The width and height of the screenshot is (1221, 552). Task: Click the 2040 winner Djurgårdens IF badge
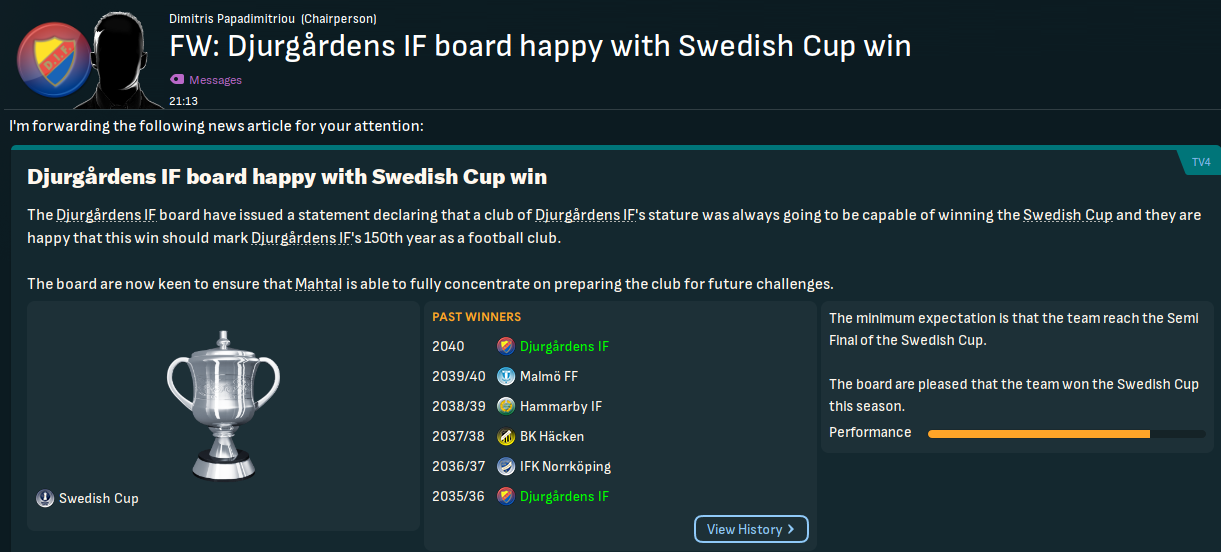pyautogui.click(x=506, y=346)
